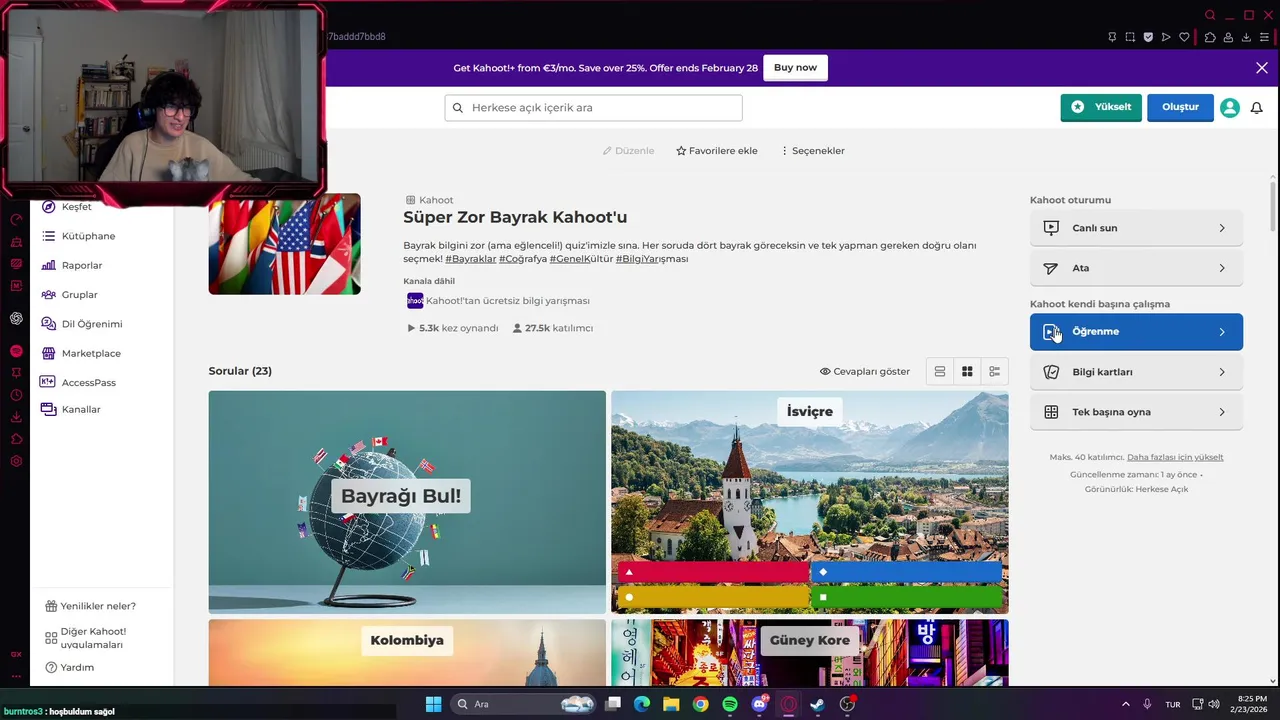Open AccessPass in the sidebar
Viewport: 1280px width, 720px height.
pyautogui.click(x=78, y=382)
